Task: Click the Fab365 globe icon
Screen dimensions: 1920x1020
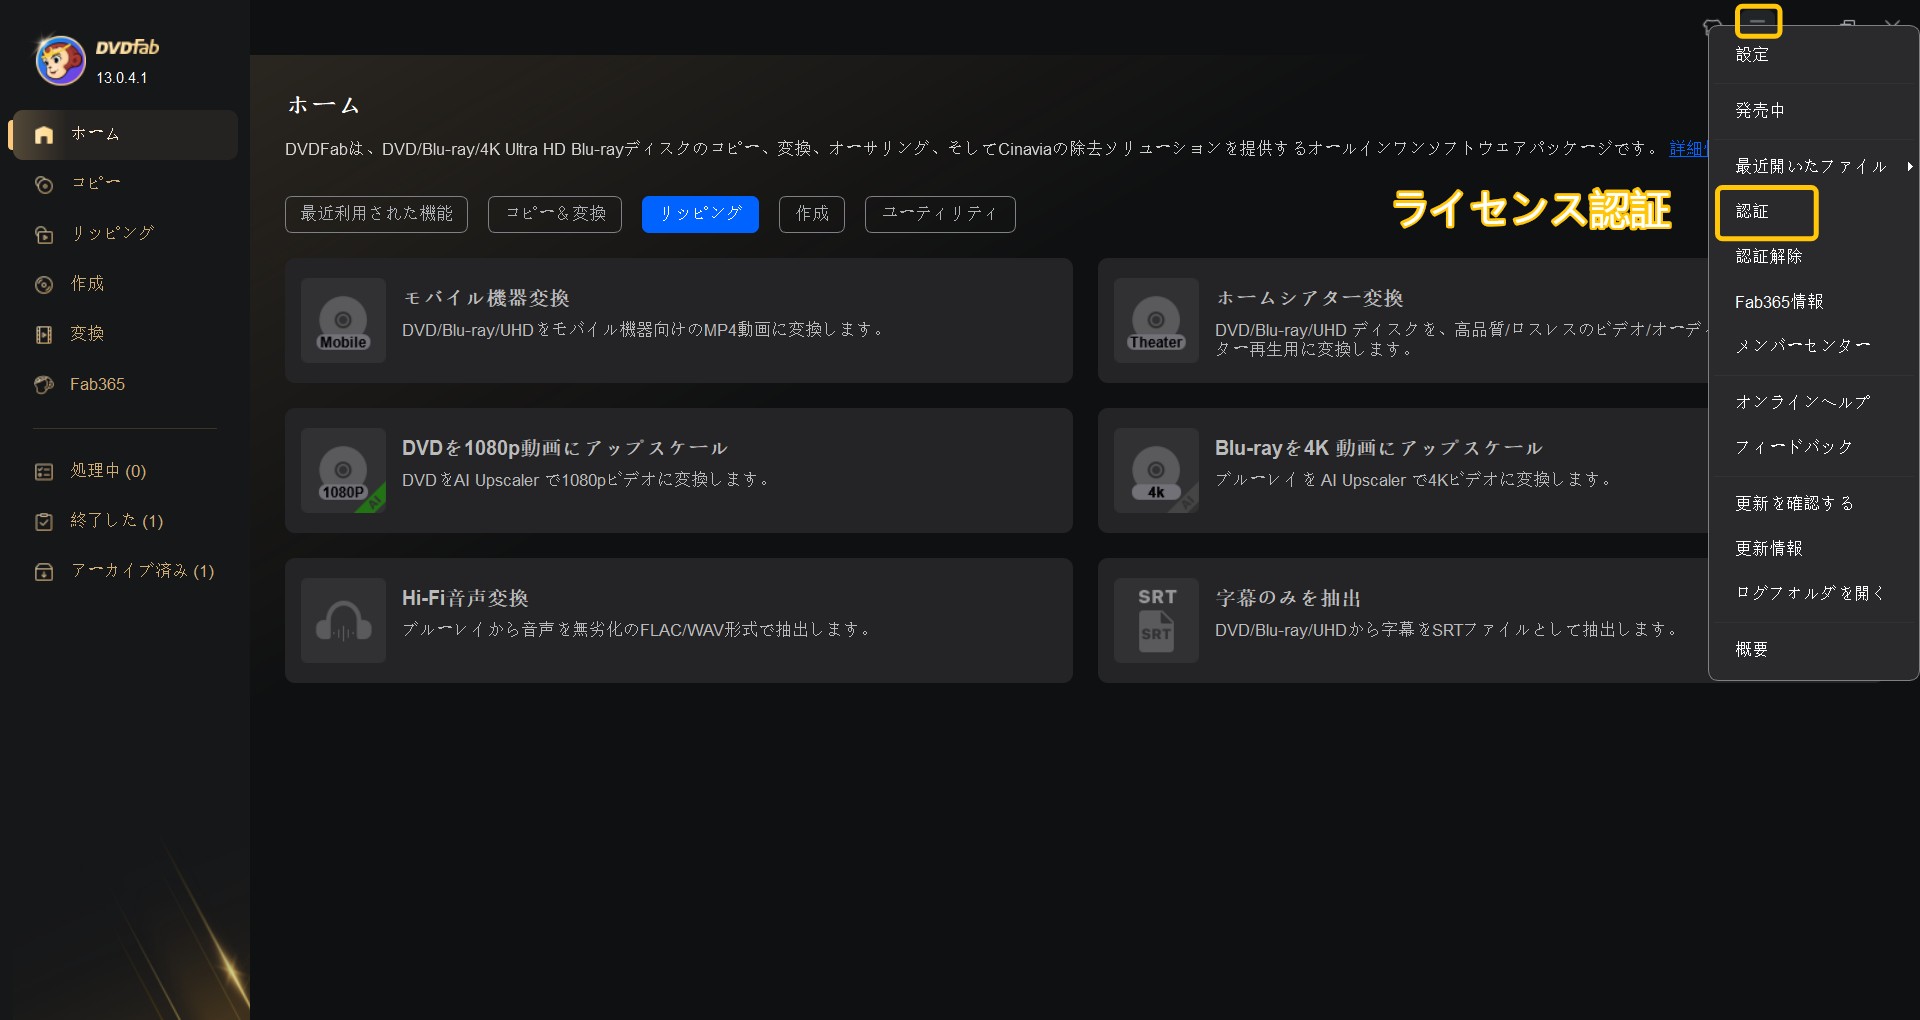Action: coord(44,385)
